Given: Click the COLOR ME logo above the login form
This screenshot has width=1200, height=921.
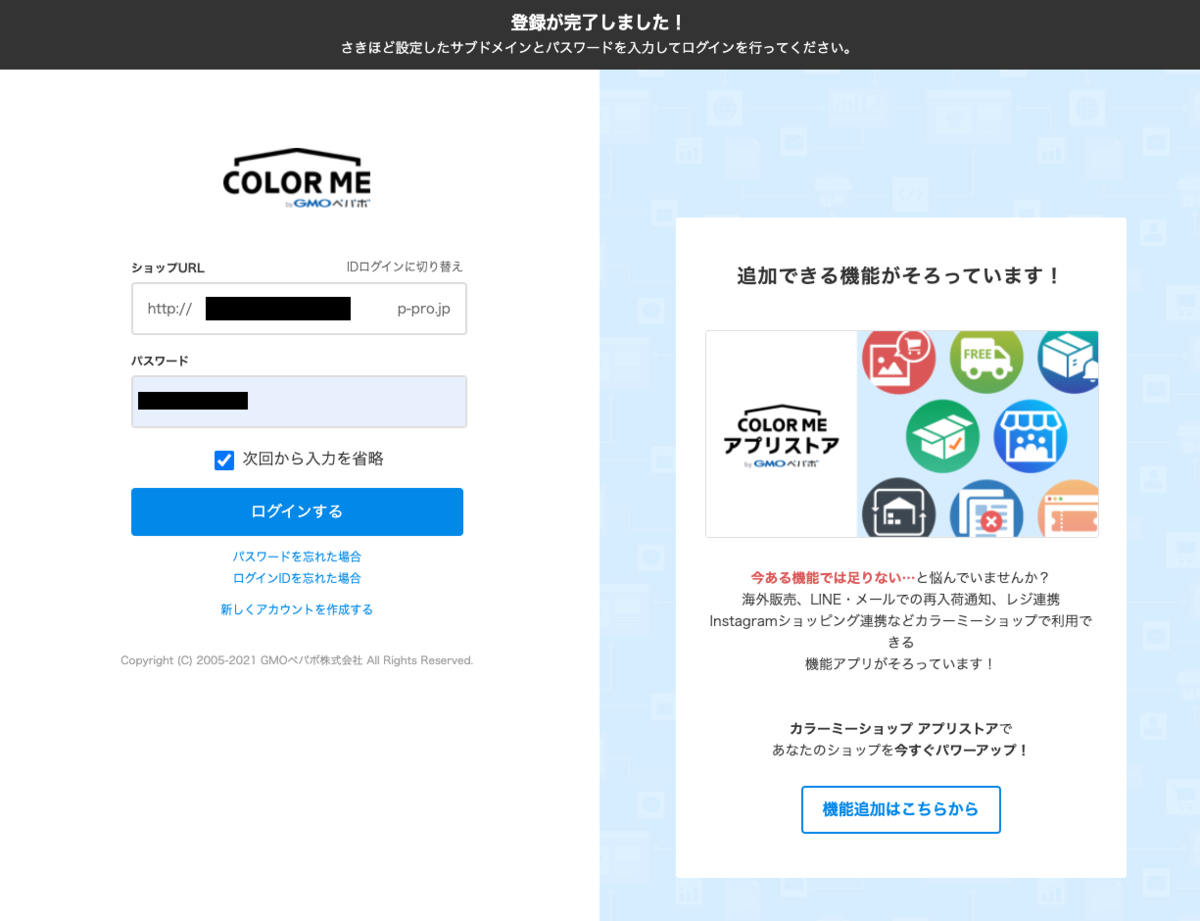Looking at the screenshot, I should 297,178.
